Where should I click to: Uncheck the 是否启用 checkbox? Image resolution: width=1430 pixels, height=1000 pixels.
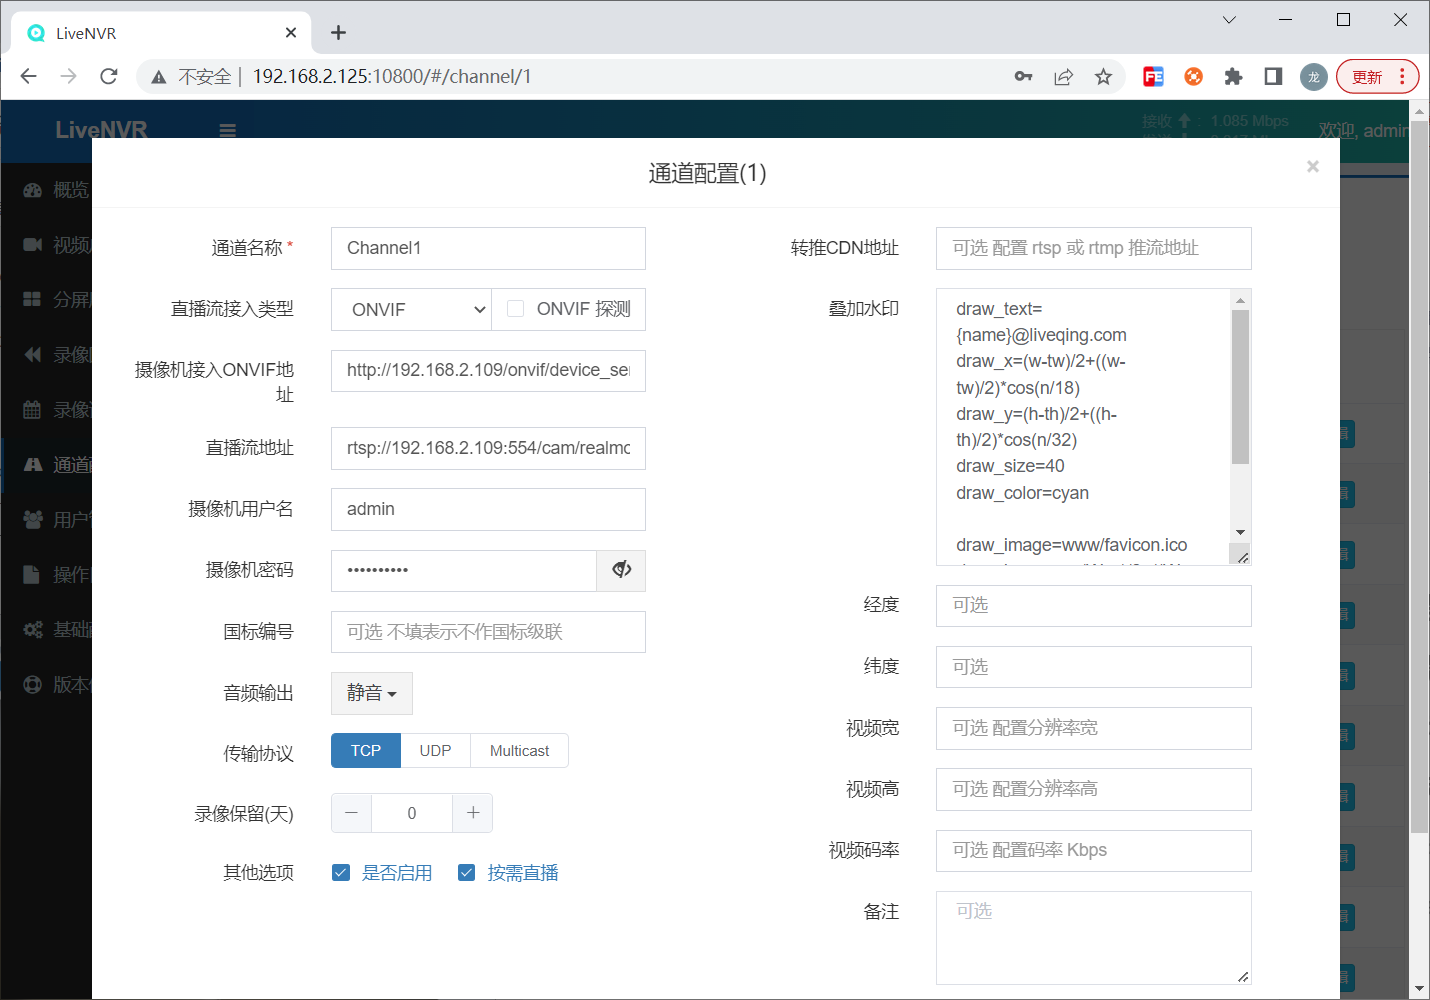click(341, 873)
